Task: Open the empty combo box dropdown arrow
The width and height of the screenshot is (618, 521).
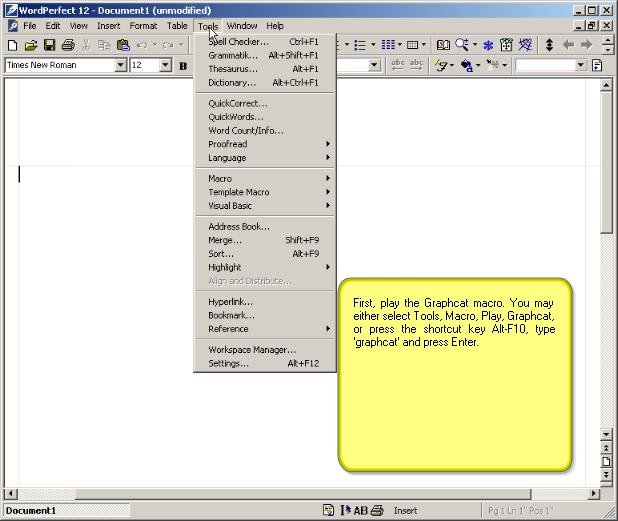Action: [581, 65]
